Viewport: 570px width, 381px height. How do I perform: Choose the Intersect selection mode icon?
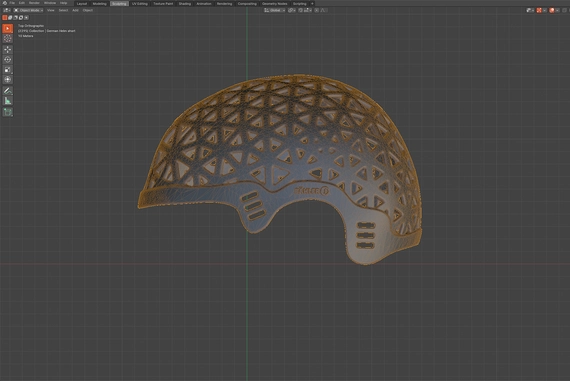[27, 17]
